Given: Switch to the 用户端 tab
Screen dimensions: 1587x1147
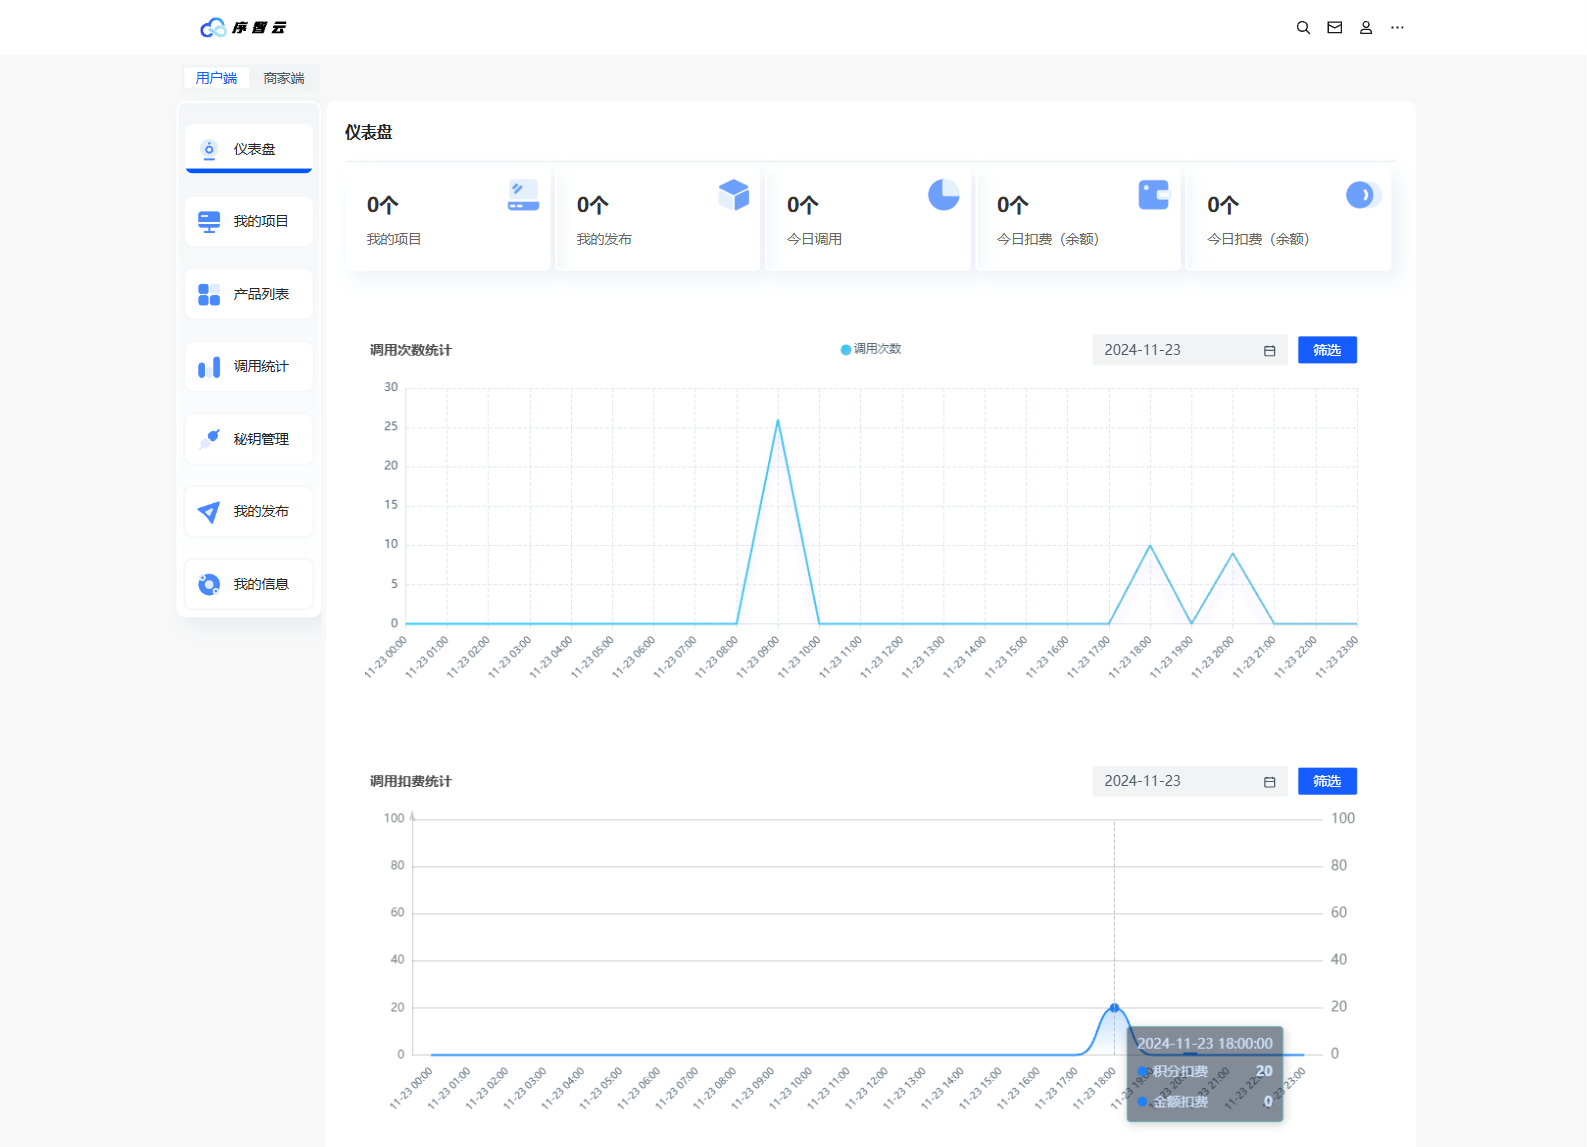Looking at the screenshot, I should click(217, 78).
